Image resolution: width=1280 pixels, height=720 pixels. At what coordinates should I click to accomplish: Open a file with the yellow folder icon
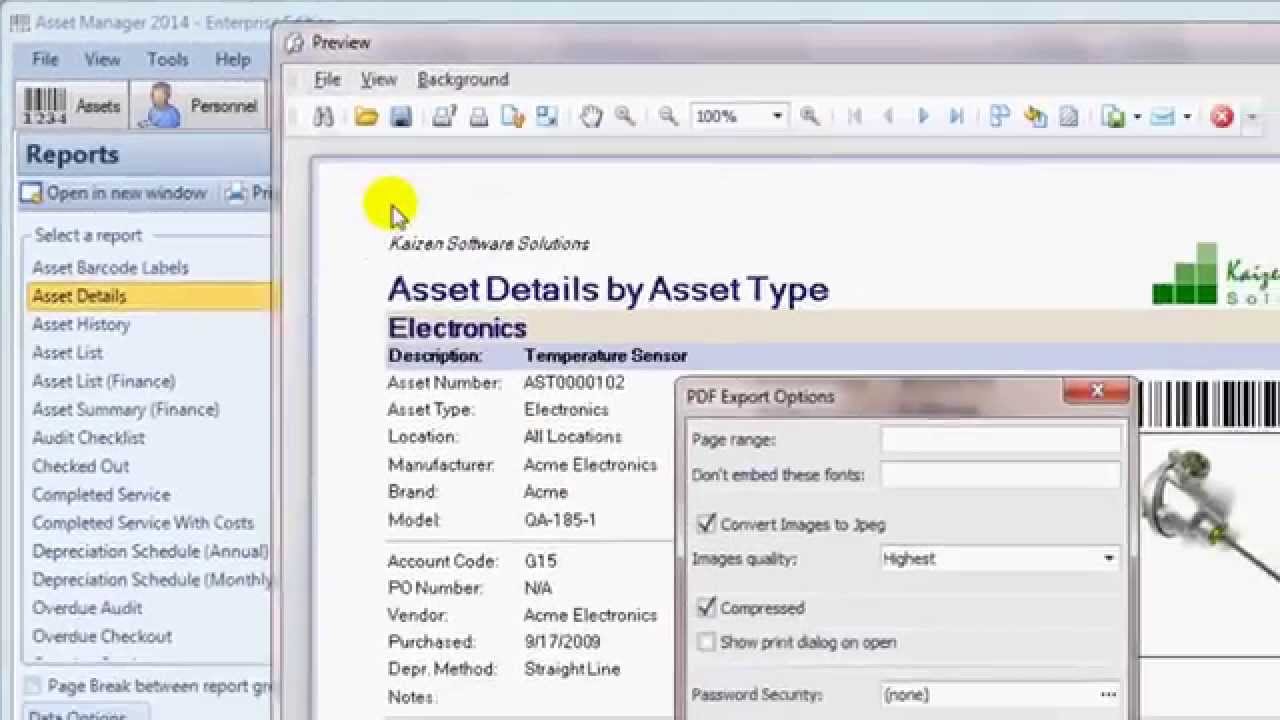(x=366, y=117)
